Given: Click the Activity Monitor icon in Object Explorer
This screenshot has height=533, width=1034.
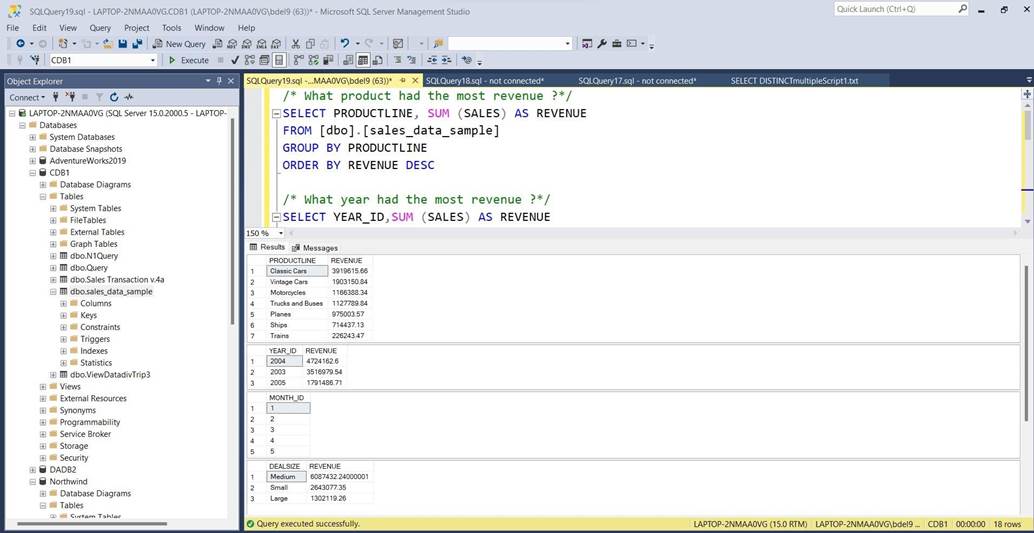Looking at the screenshot, I should coord(129,97).
